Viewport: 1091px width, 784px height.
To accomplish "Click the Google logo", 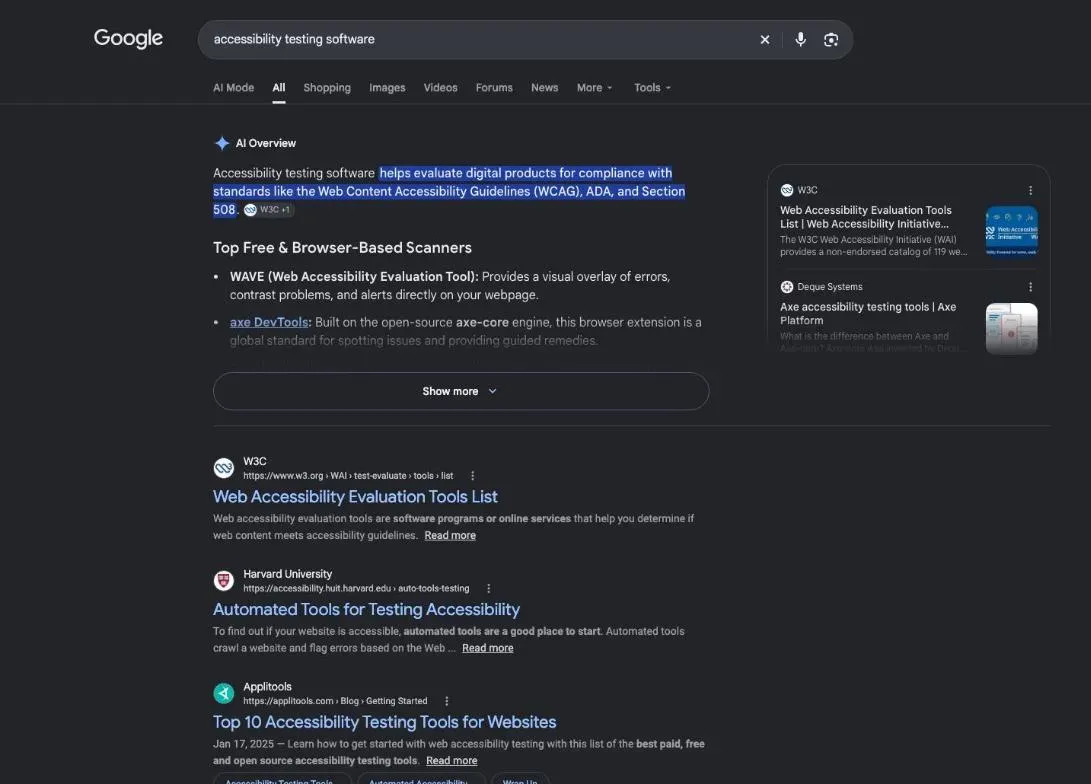I will coord(128,38).
